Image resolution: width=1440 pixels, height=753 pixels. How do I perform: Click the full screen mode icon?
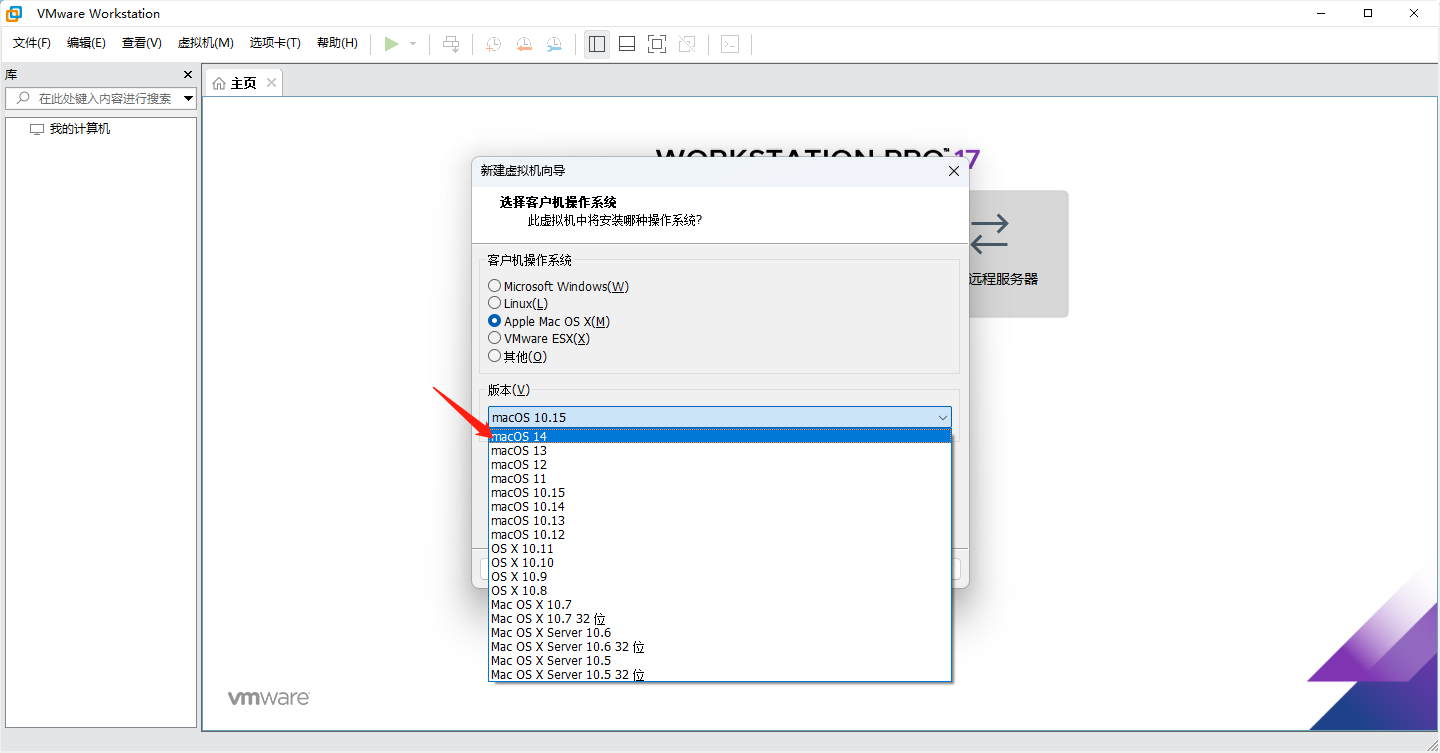(x=657, y=44)
